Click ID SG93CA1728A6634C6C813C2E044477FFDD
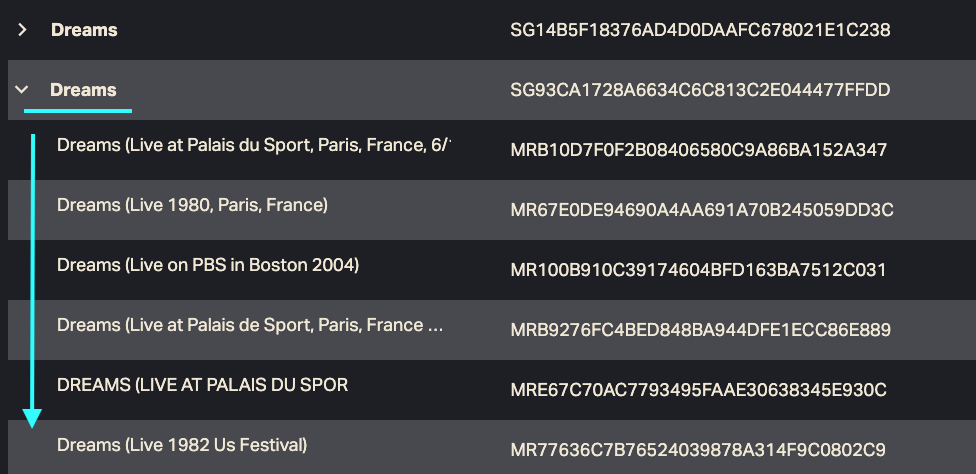The width and height of the screenshot is (976, 474). coord(700,90)
